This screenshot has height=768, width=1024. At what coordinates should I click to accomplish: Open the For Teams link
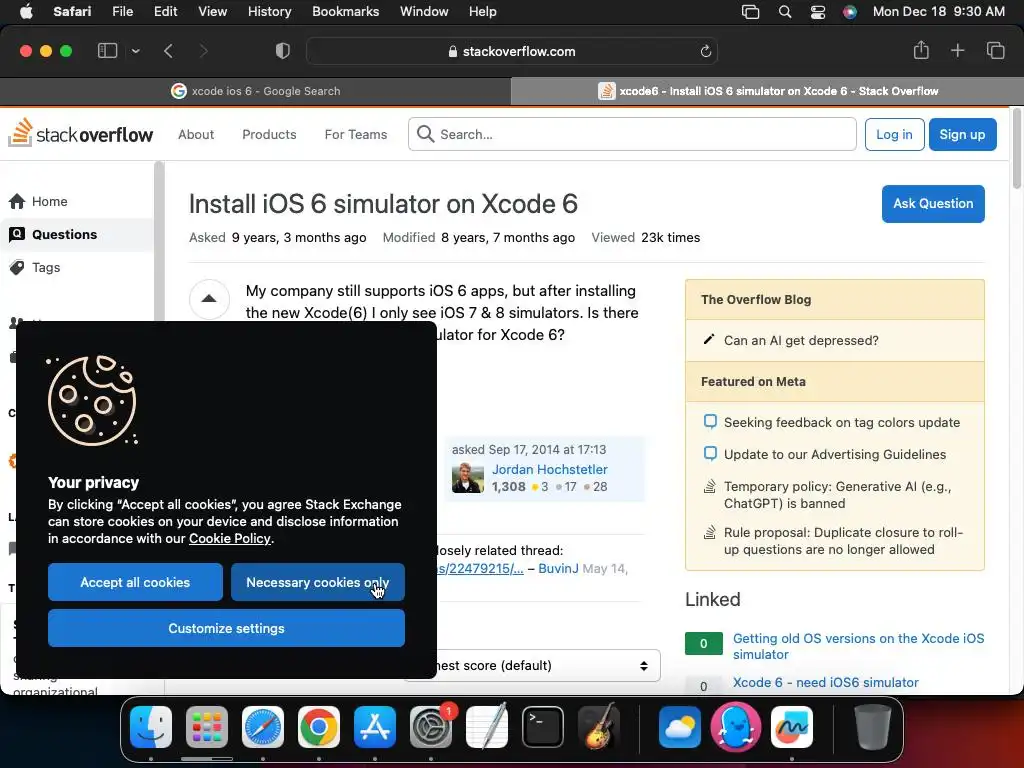[356, 134]
